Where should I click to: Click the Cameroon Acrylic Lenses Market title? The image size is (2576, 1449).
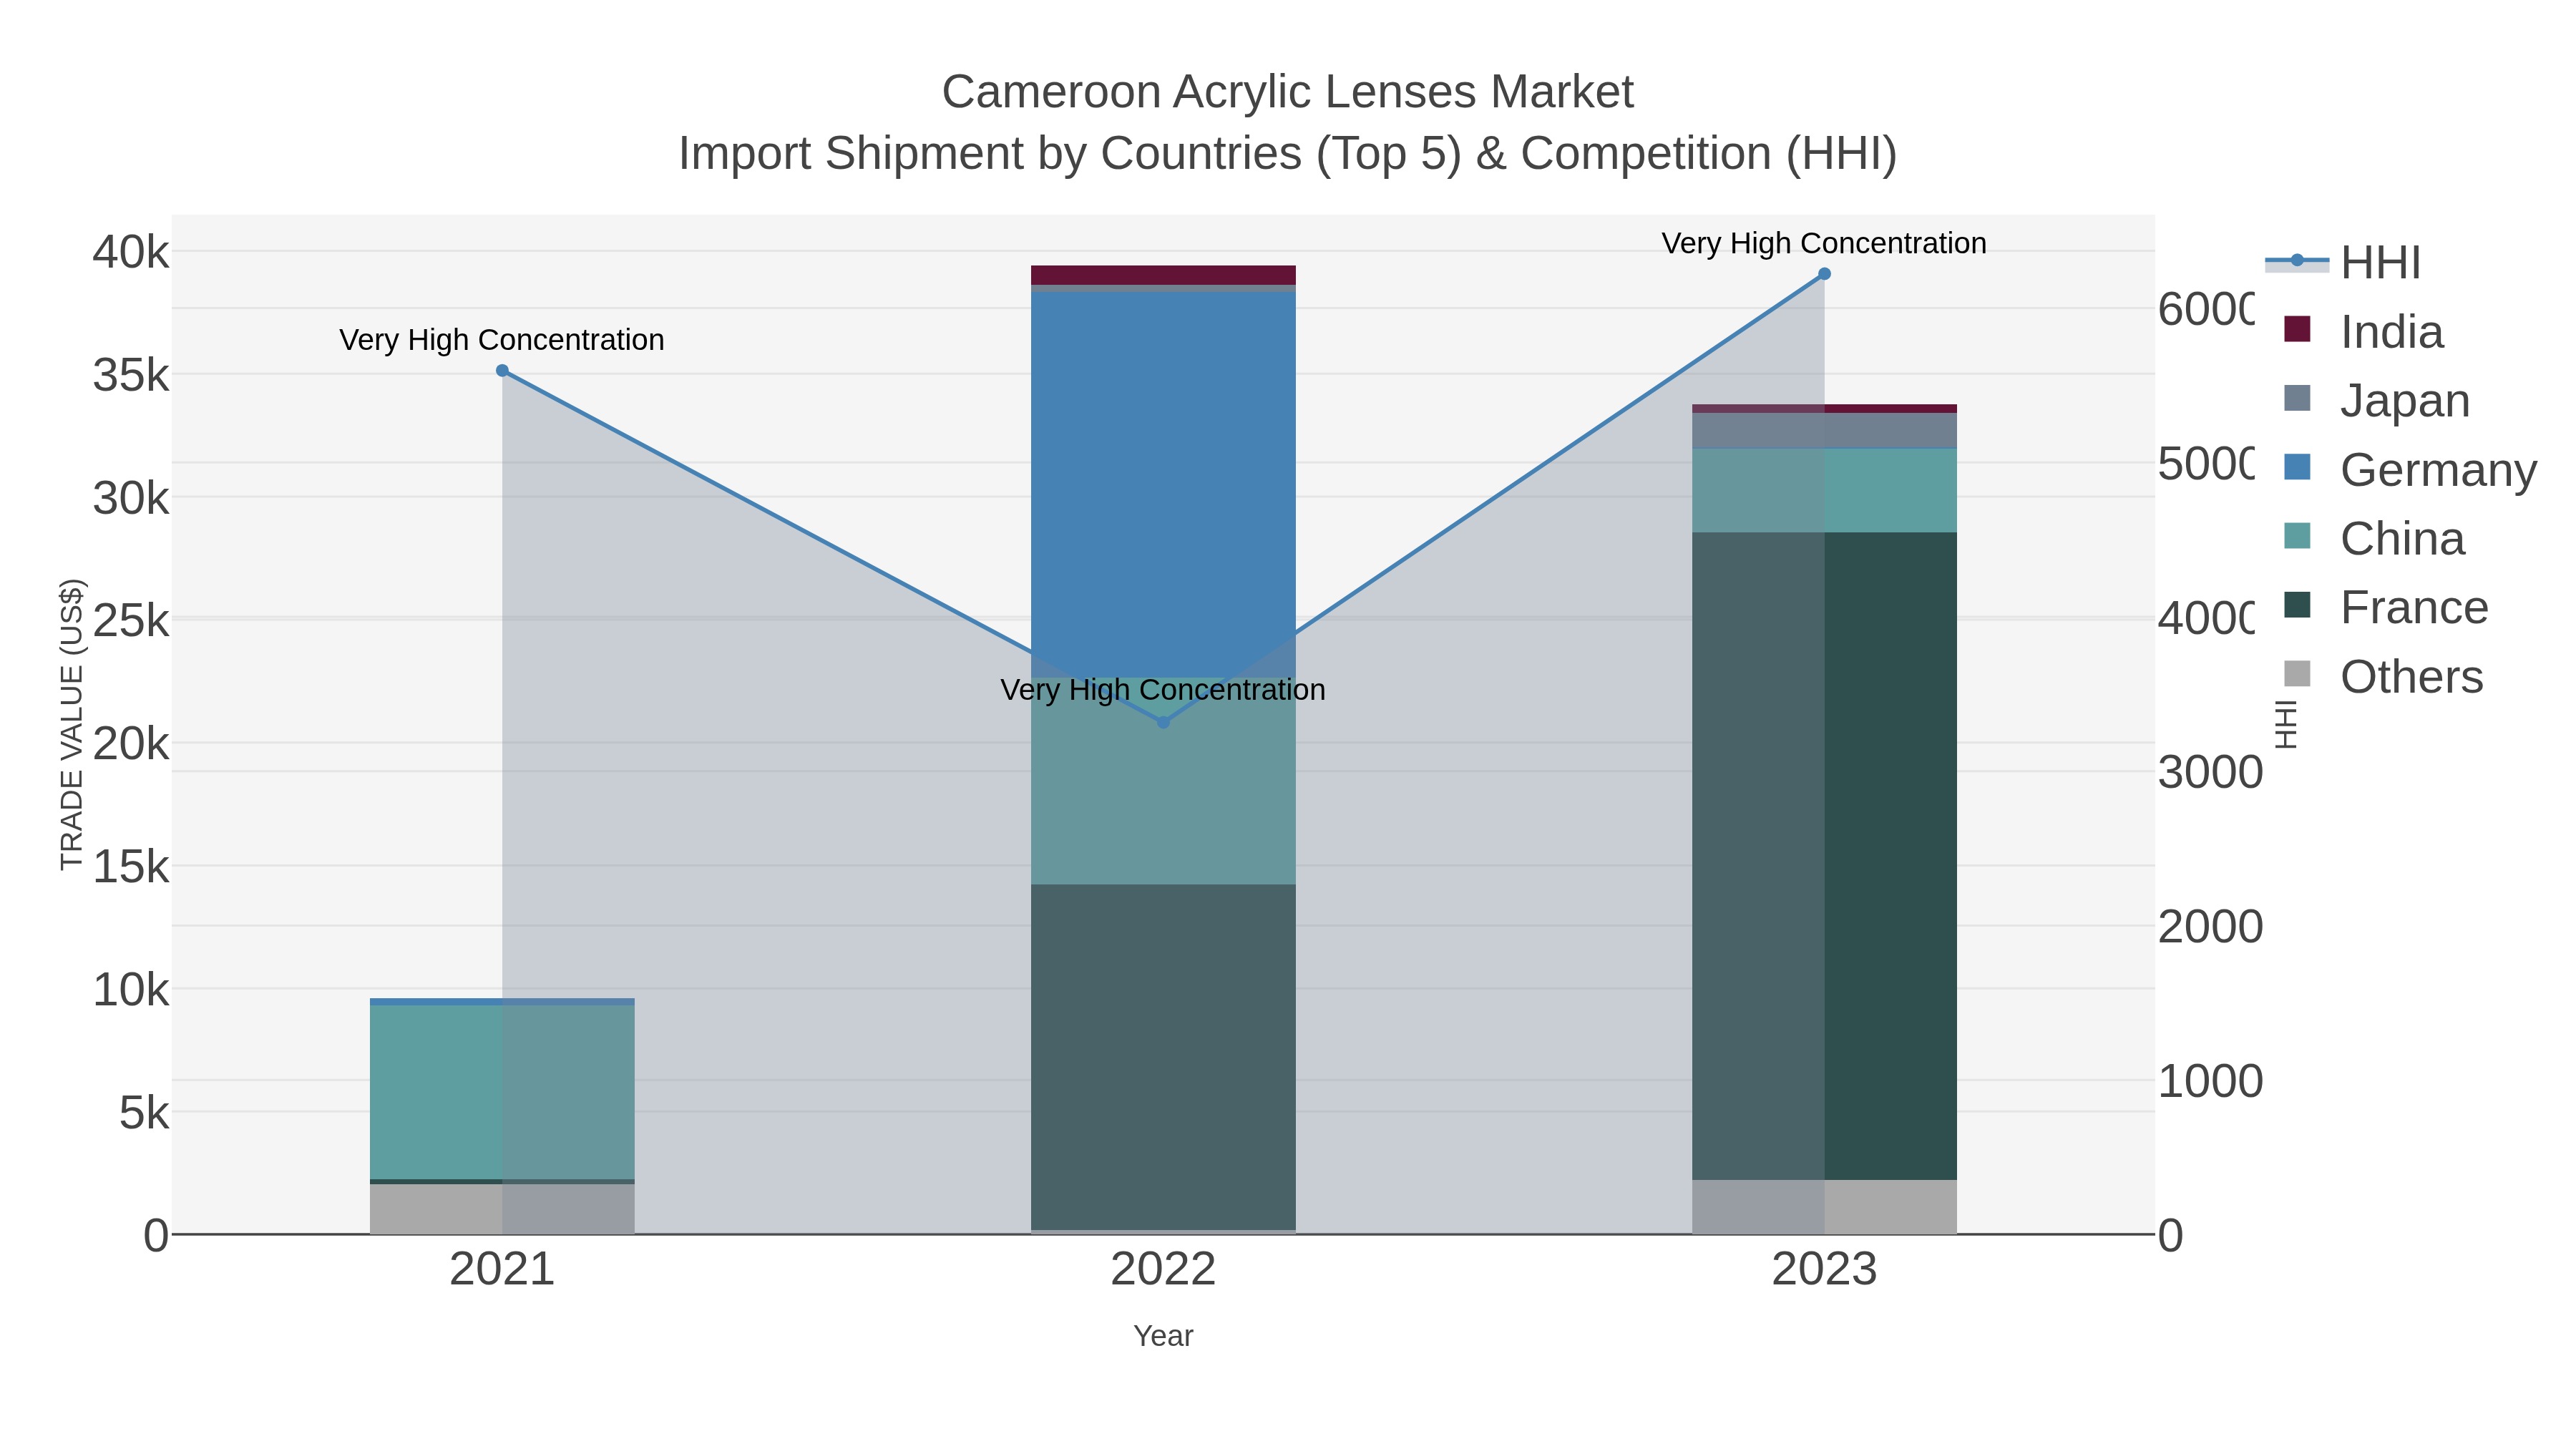pyautogui.click(x=1288, y=92)
